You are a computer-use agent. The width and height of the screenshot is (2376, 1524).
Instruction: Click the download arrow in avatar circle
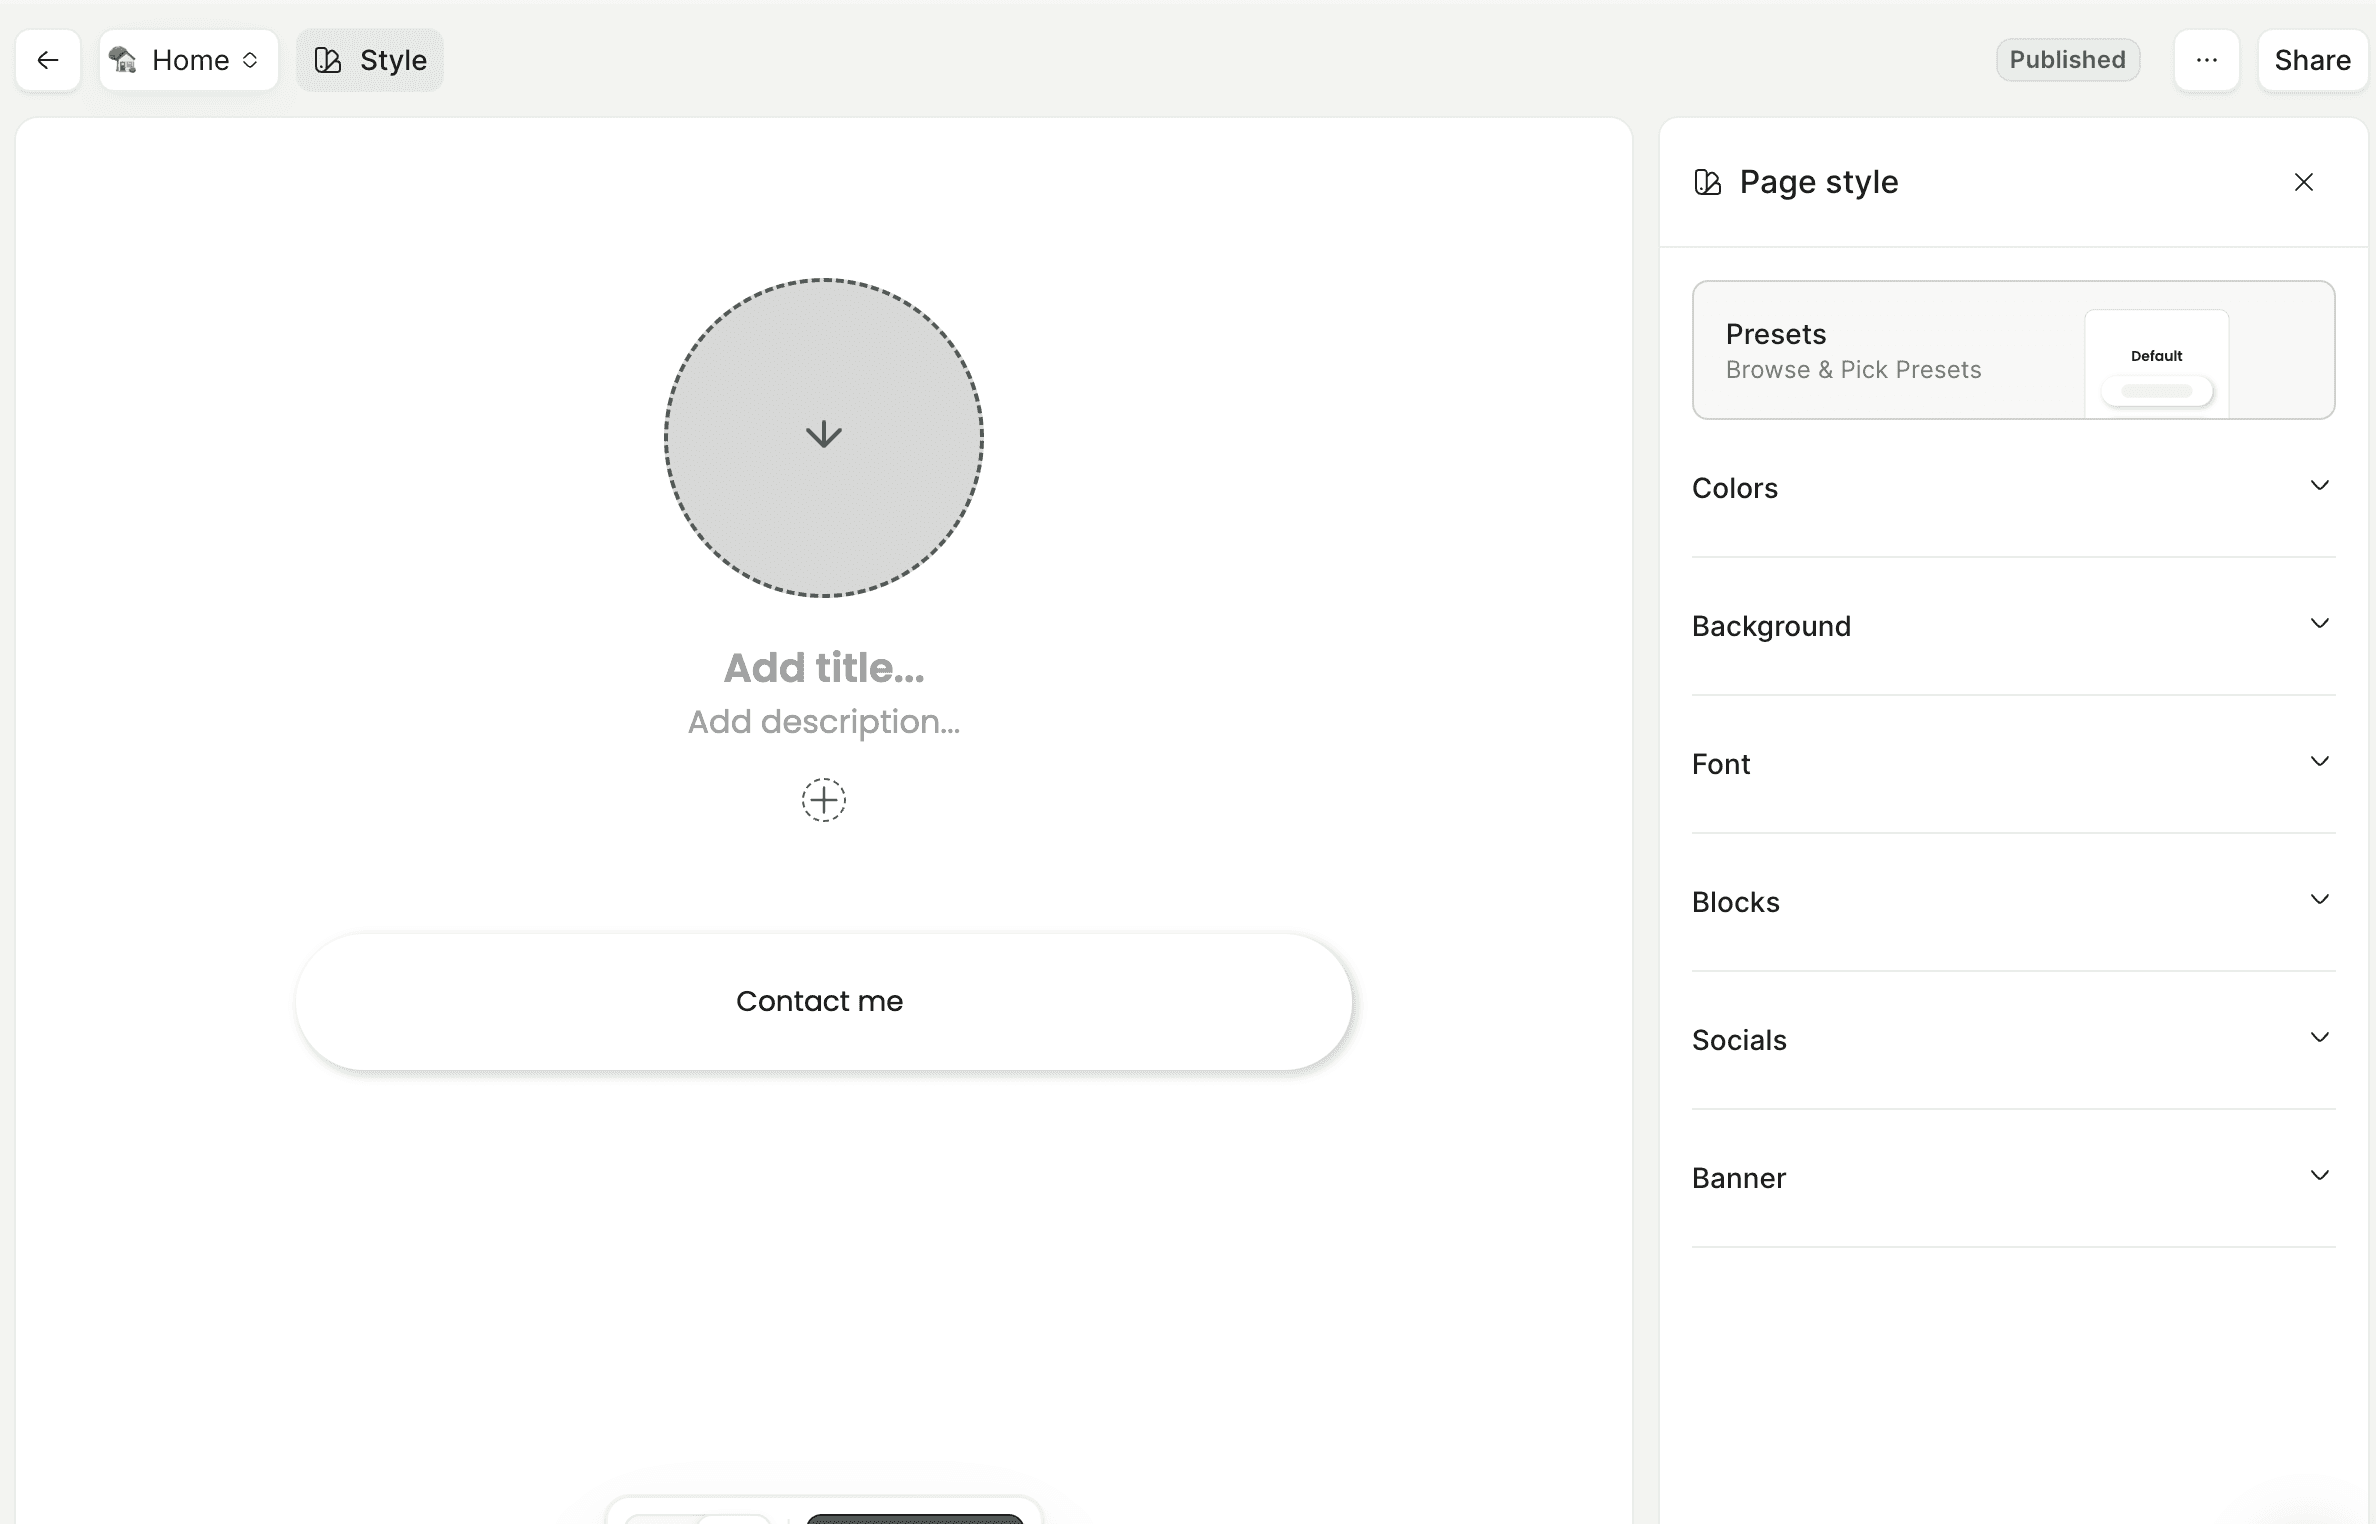pos(823,435)
